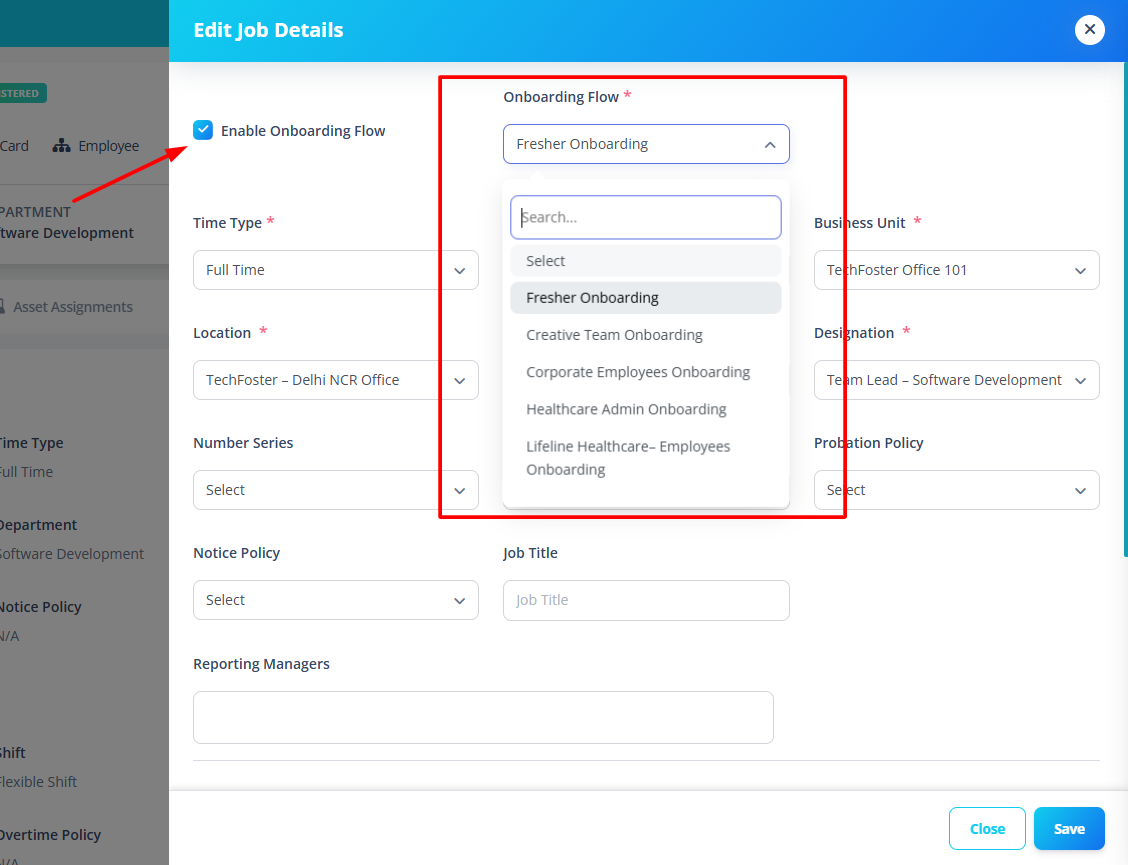The width and height of the screenshot is (1128, 865).
Task: Click the Save button
Action: coord(1069,829)
